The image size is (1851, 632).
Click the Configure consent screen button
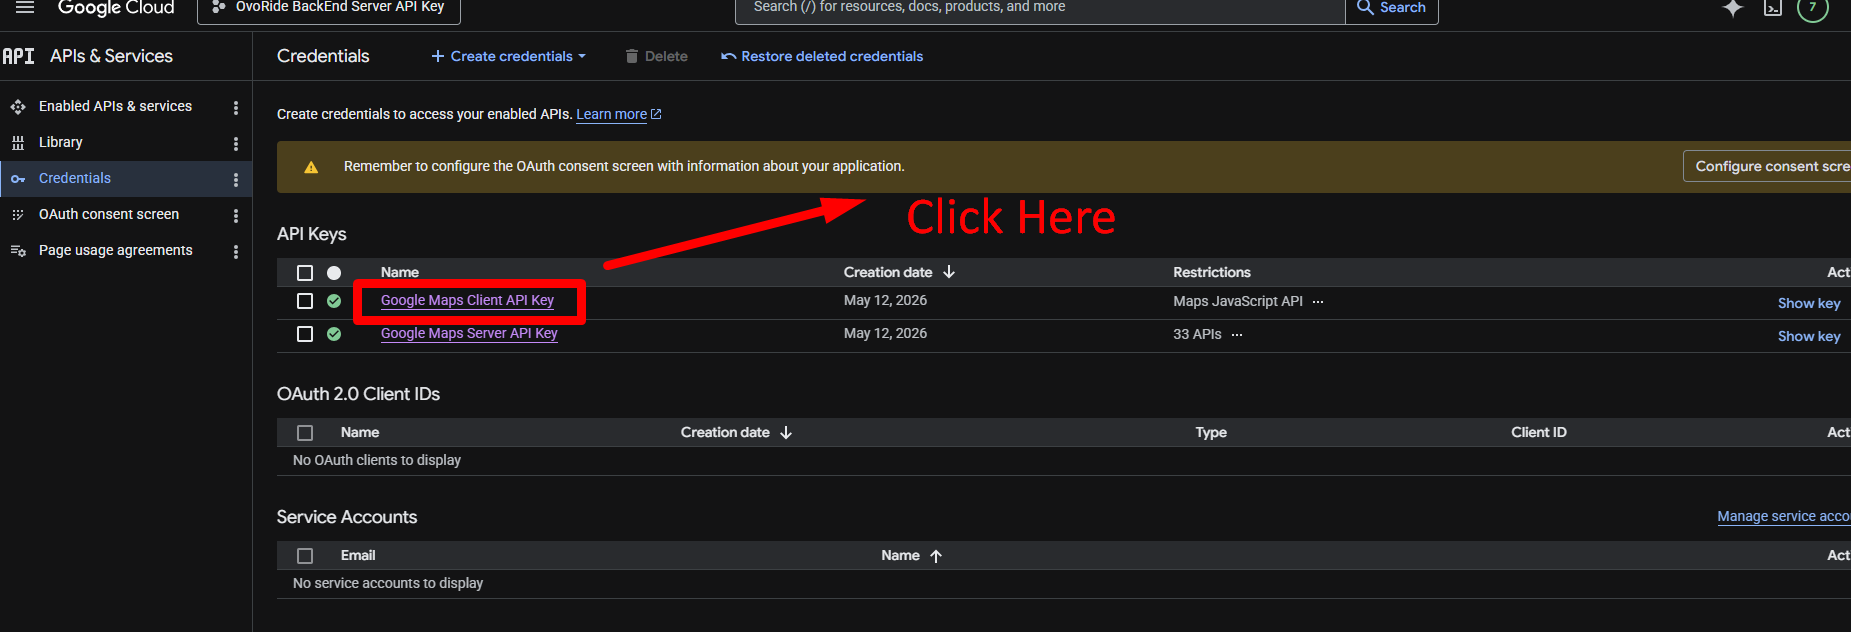[1767, 166]
